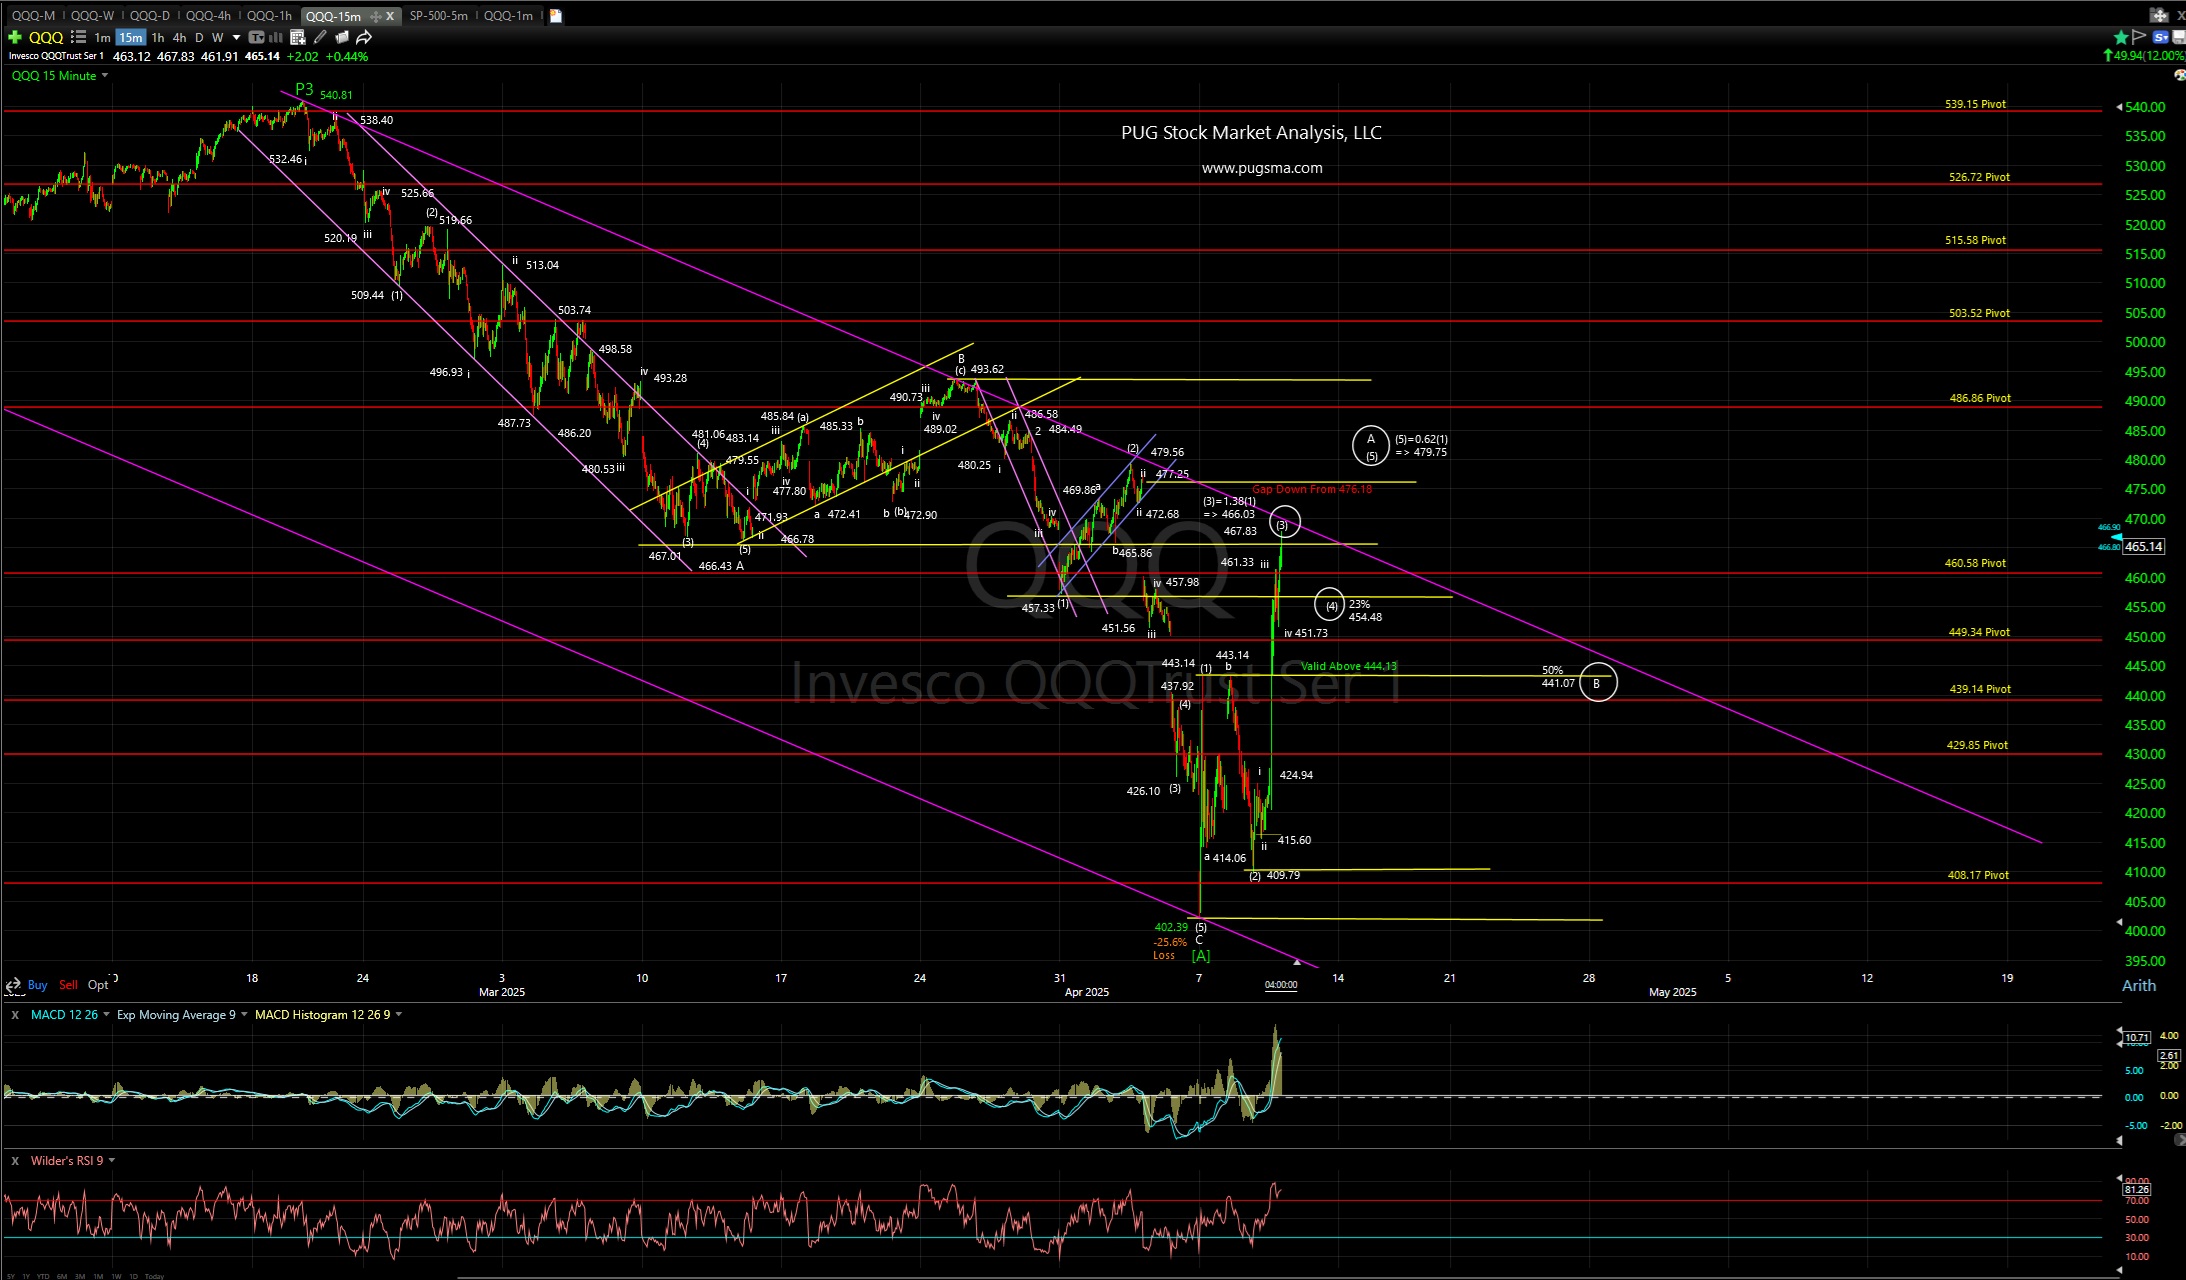2186x1280 pixels.
Task: Switch to the SP-500-5m tab
Action: (439, 15)
